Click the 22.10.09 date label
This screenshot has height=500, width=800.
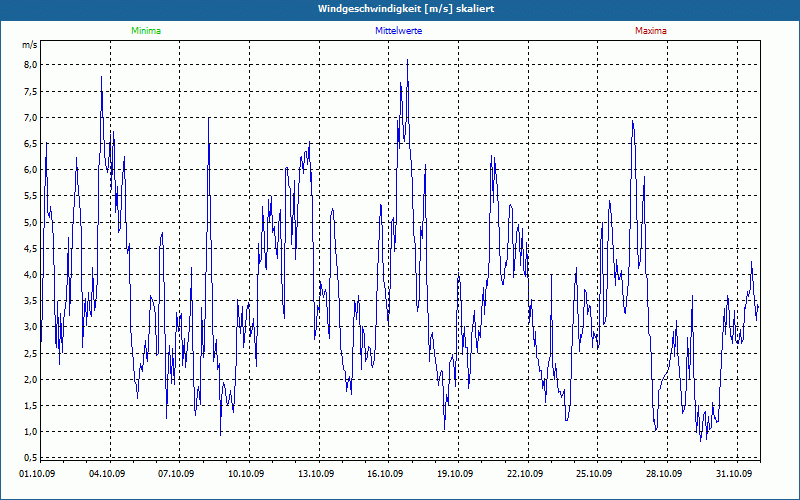(x=526, y=474)
